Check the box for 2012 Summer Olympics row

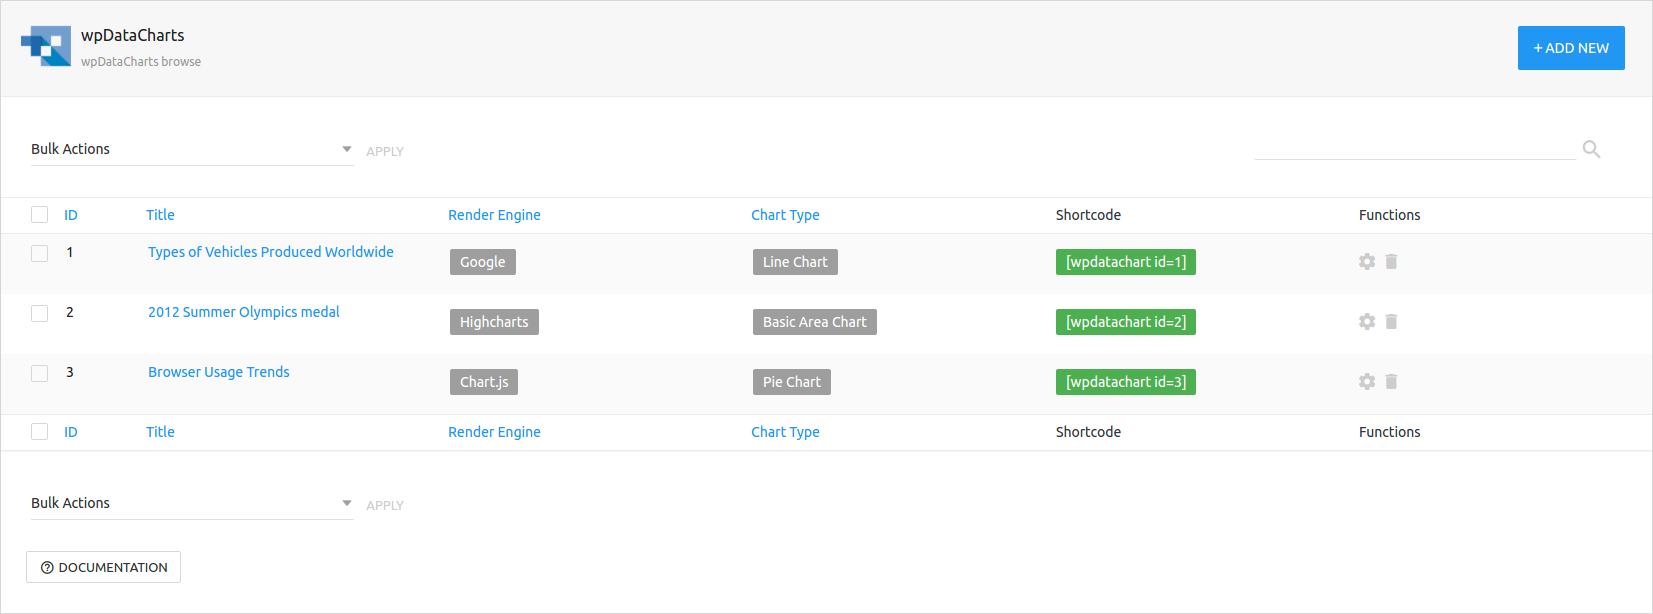[x=39, y=313]
